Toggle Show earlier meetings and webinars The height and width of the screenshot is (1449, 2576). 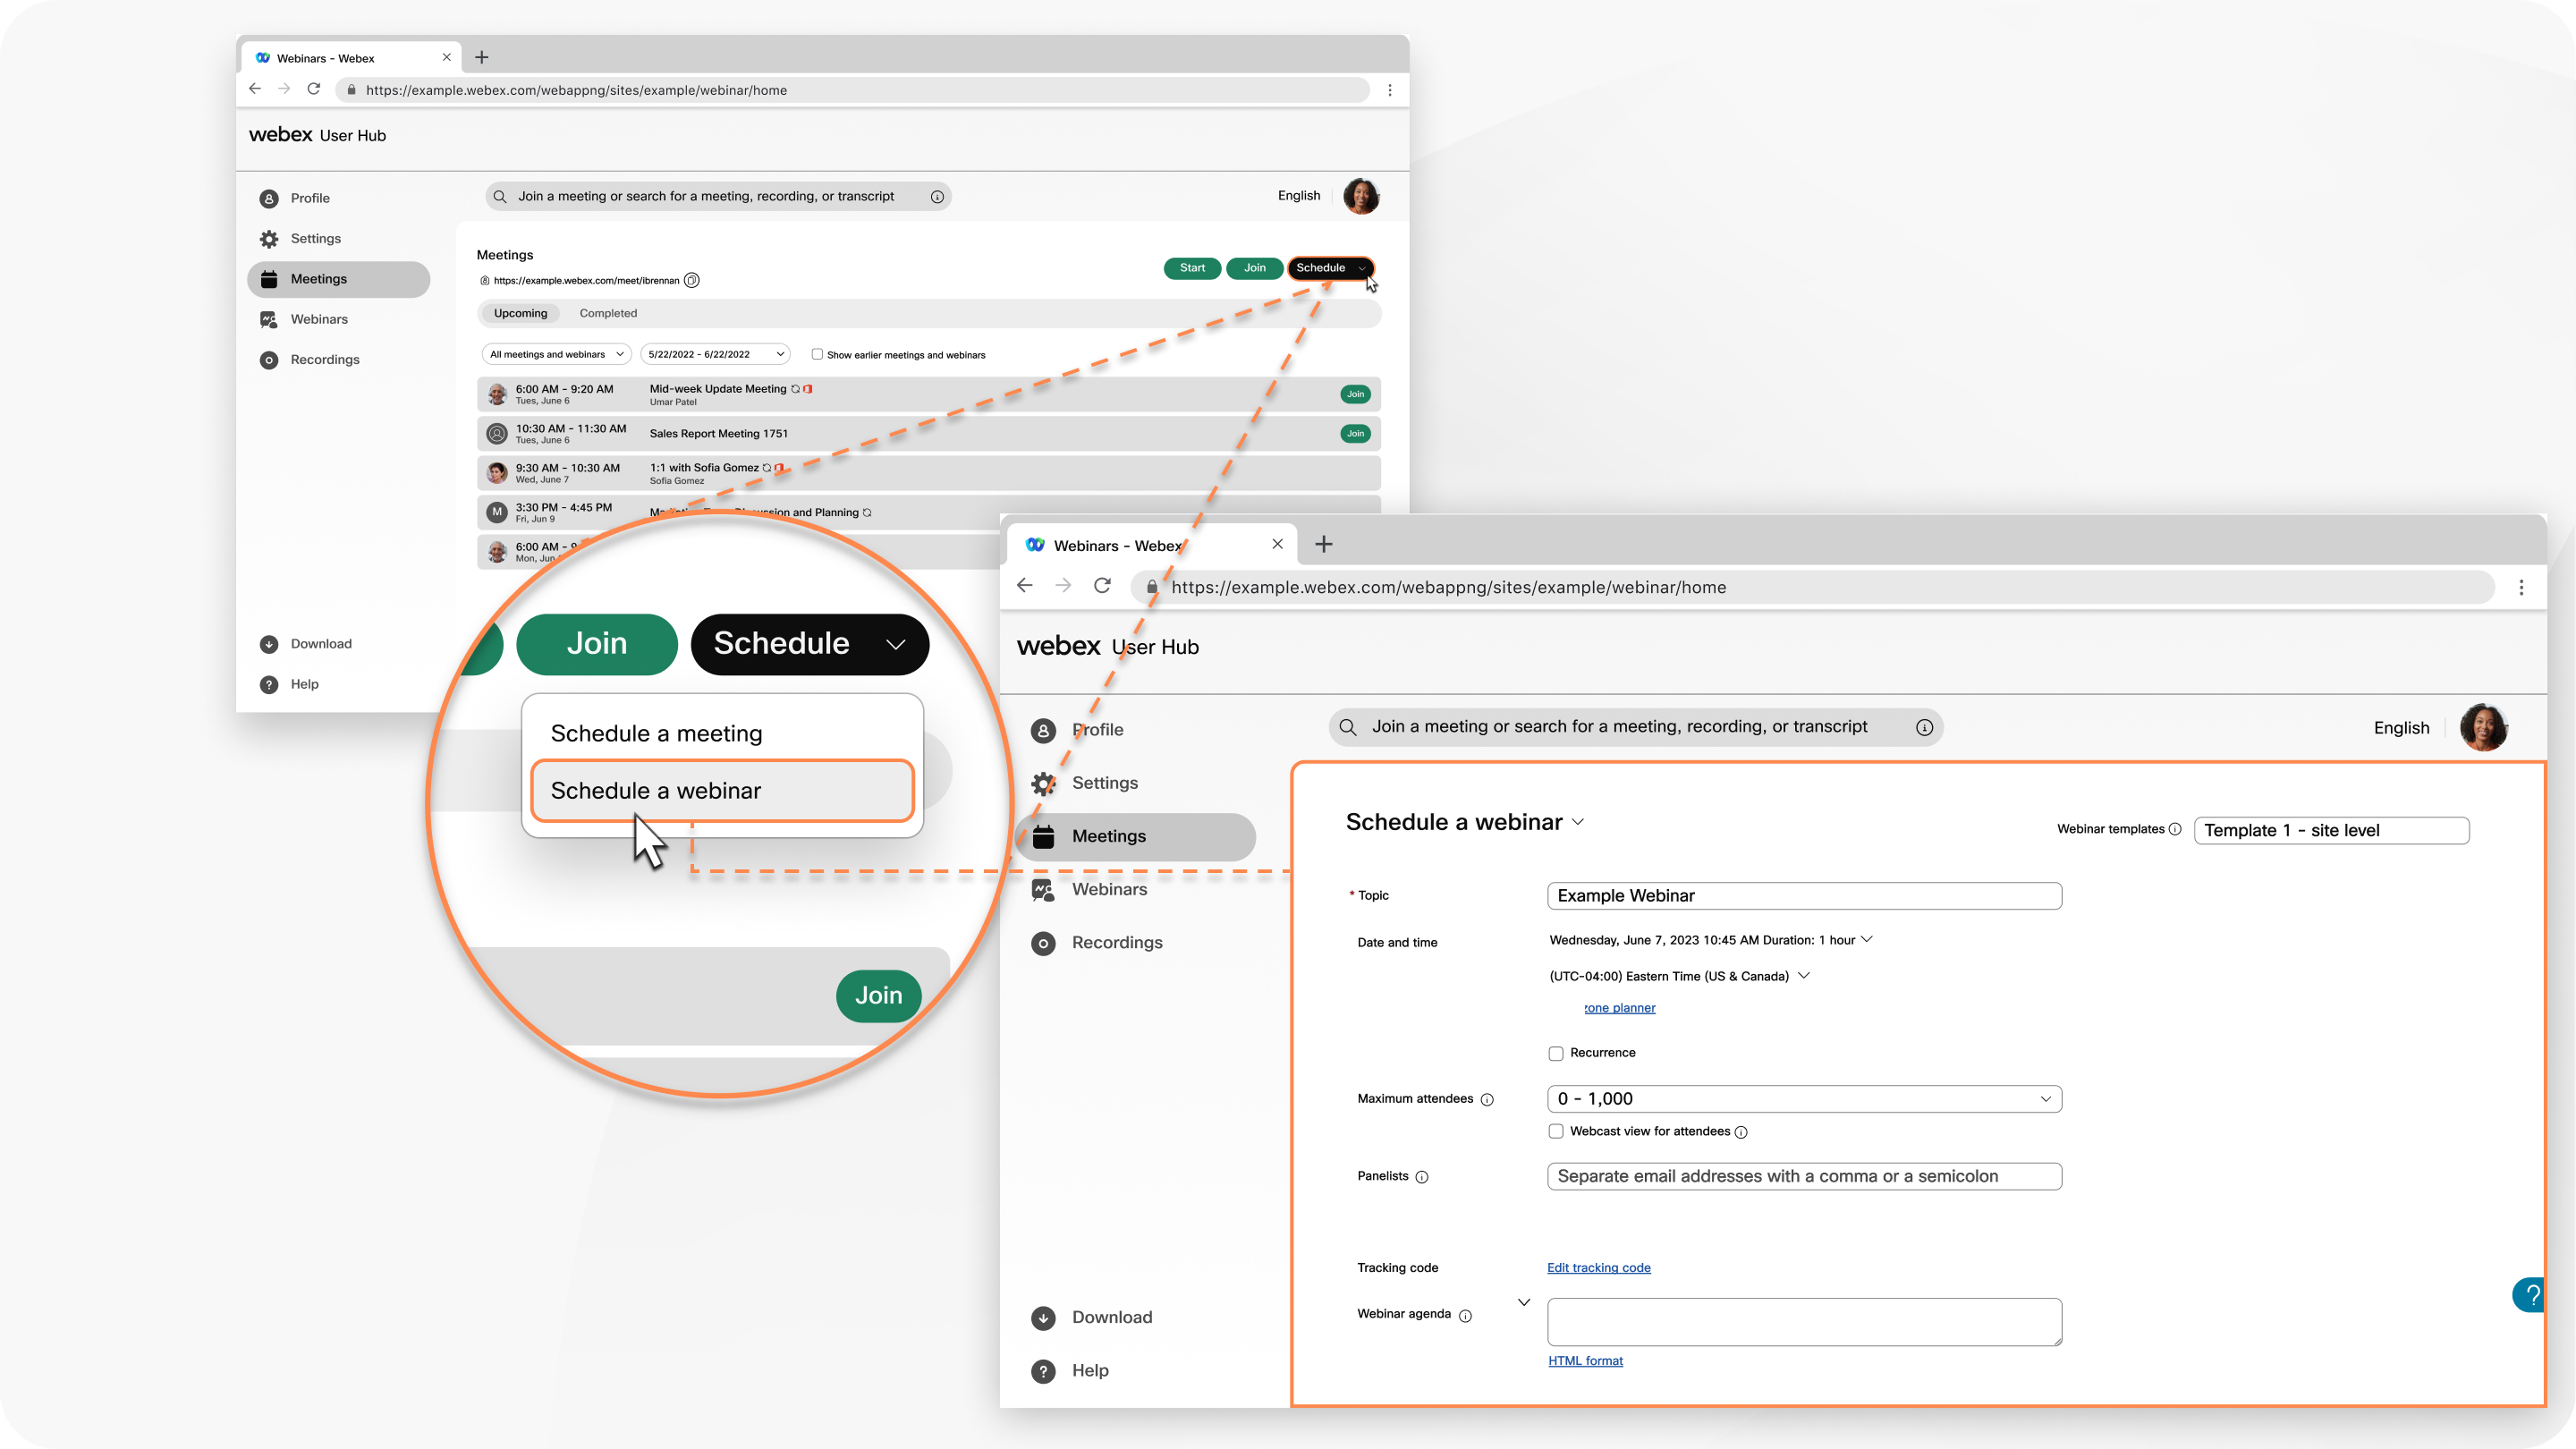click(816, 354)
